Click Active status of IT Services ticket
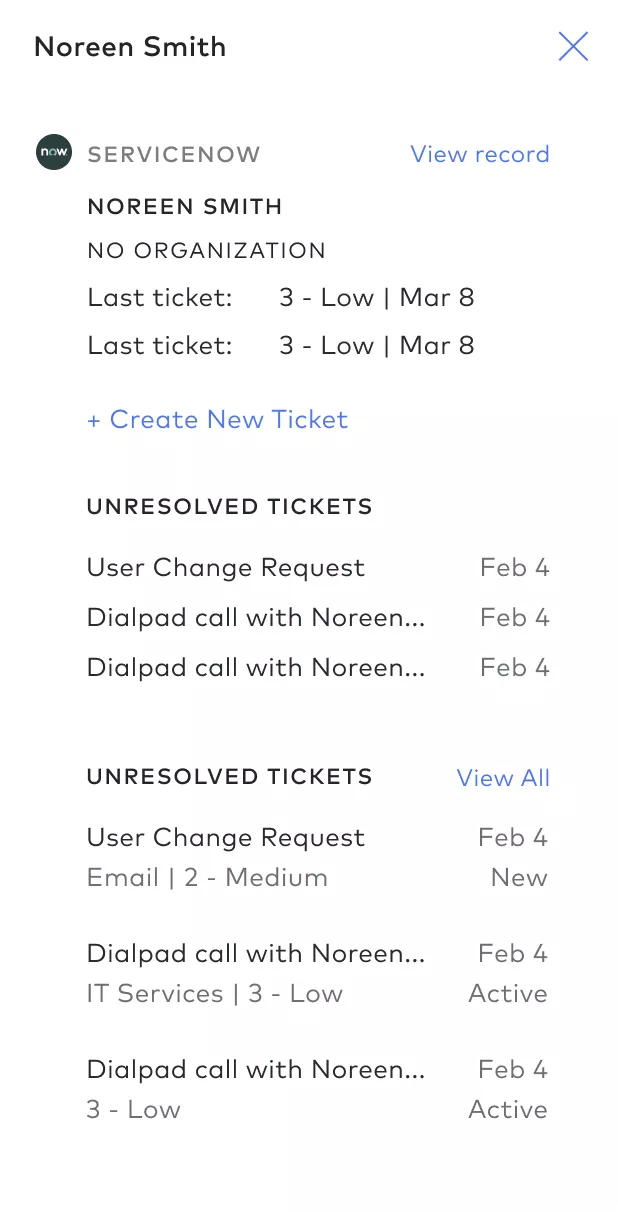The width and height of the screenshot is (618, 1212). coord(508,994)
